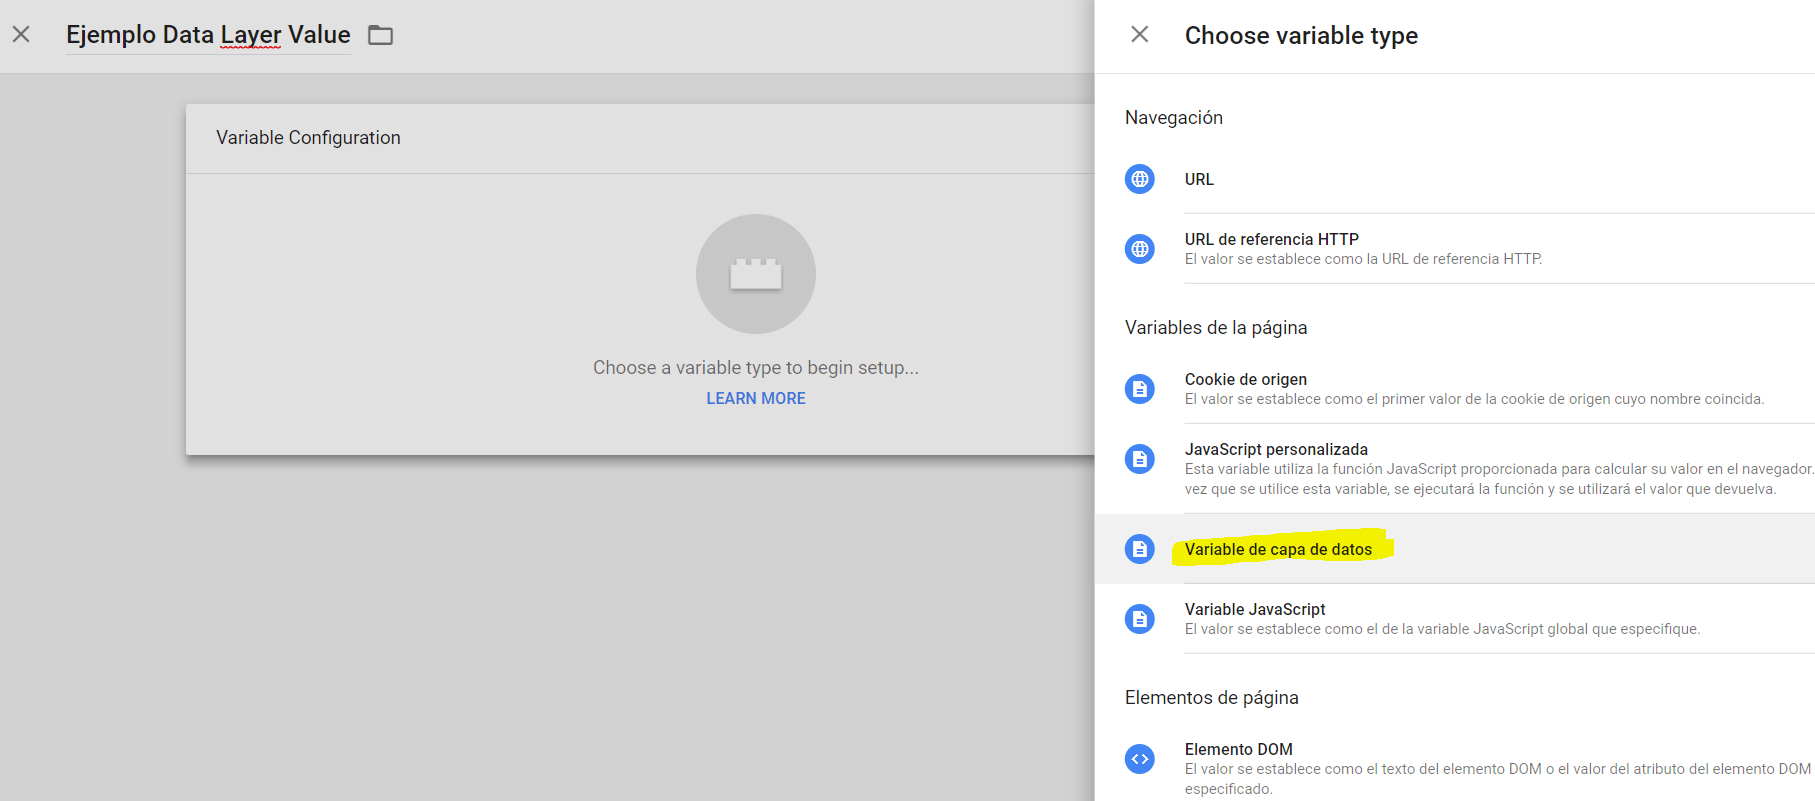This screenshot has width=1815, height=801.
Task: Click the document icon for Cookie de origen
Action: click(x=1140, y=389)
